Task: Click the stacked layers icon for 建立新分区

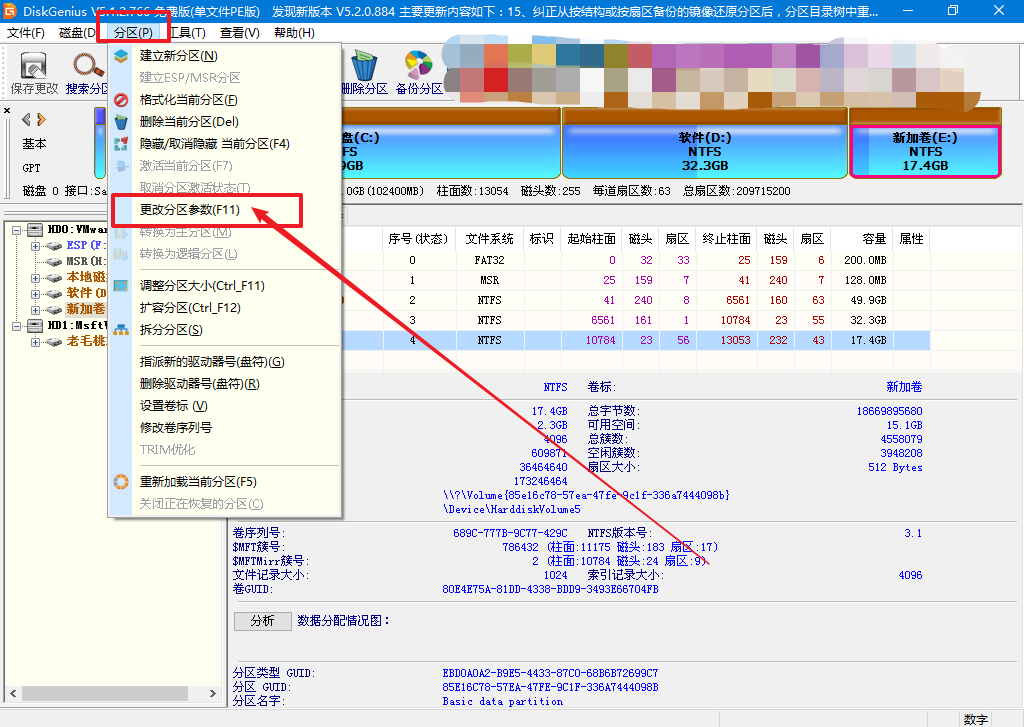Action: [x=121, y=56]
